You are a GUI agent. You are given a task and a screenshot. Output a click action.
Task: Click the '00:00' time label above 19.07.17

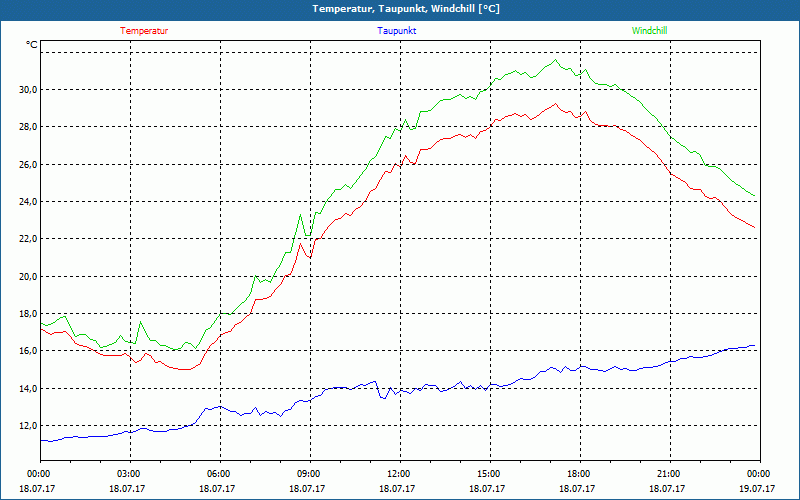758,474
